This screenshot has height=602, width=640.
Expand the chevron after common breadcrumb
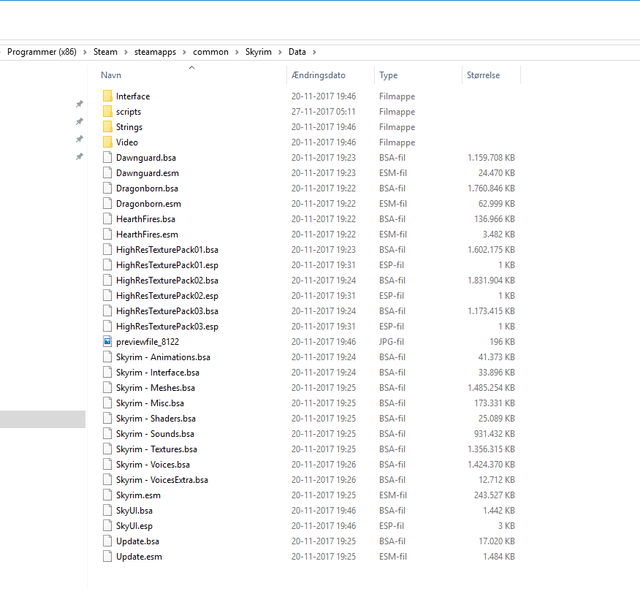click(237, 52)
